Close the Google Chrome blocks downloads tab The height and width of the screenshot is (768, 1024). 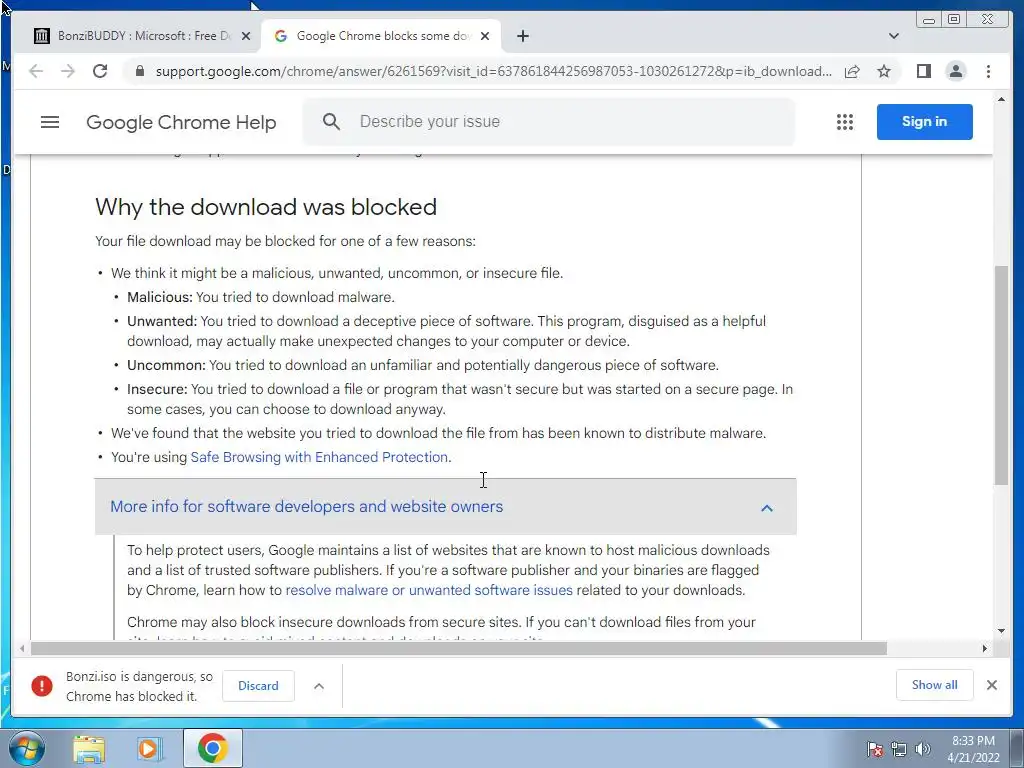point(485,36)
